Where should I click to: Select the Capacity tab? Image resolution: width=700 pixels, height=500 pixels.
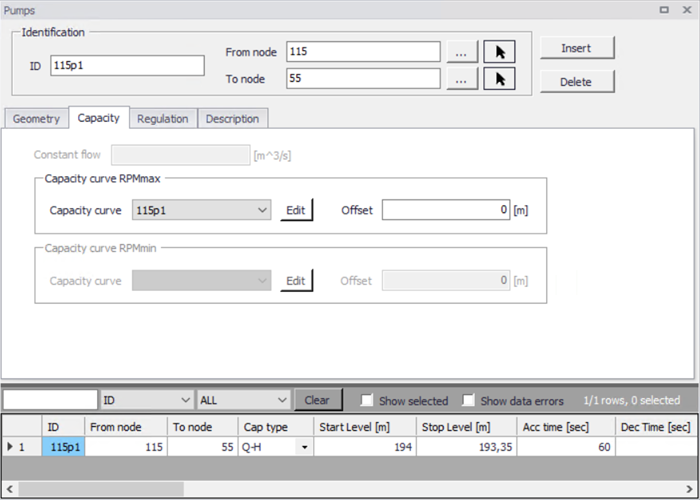(99, 118)
